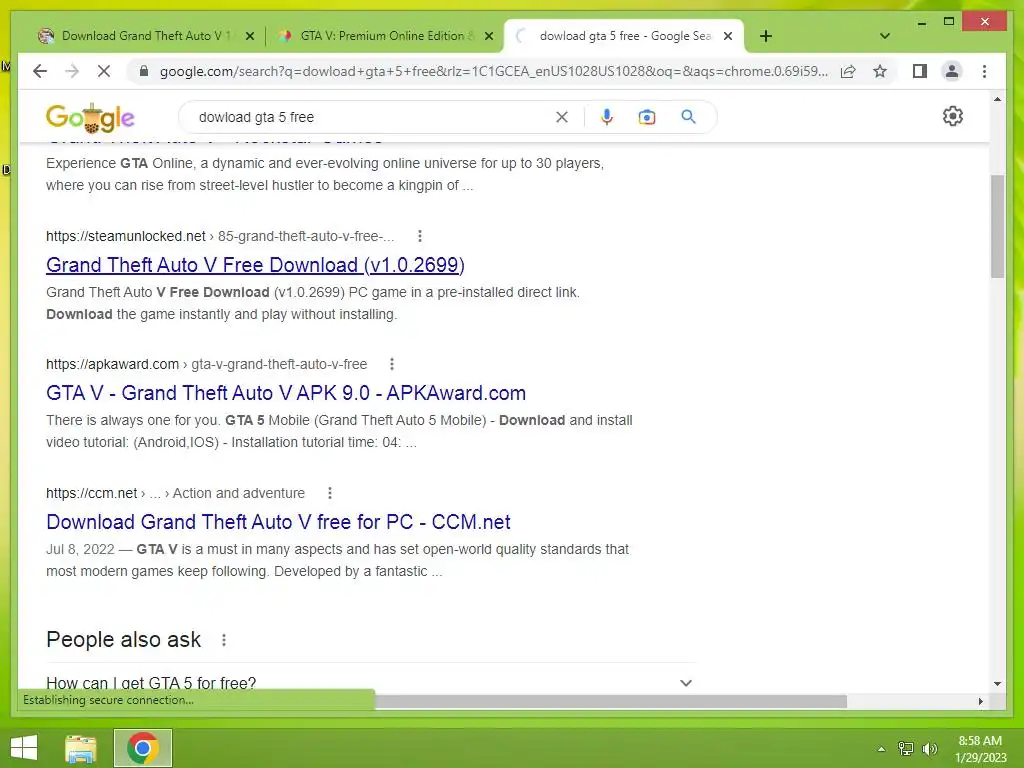Open steamunlocked result options menu
1024x768 pixels.
coord(420,236)
